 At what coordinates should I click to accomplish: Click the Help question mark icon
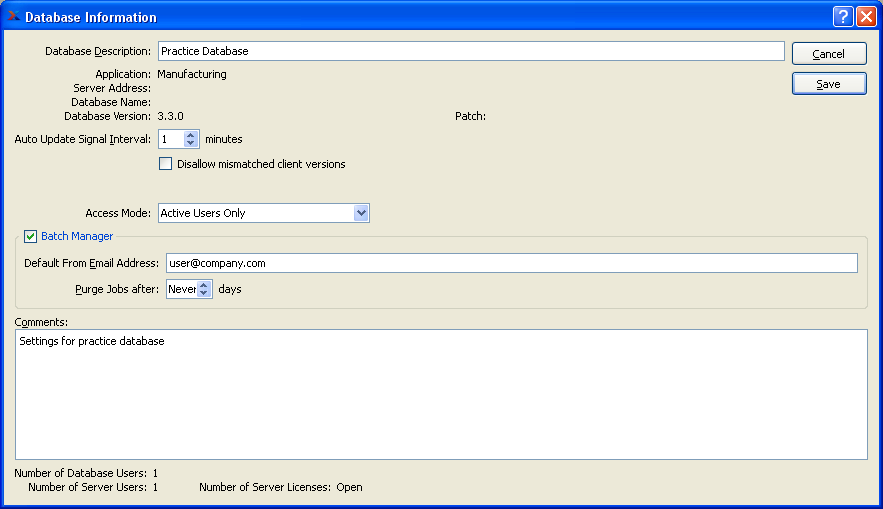[842, 17]
